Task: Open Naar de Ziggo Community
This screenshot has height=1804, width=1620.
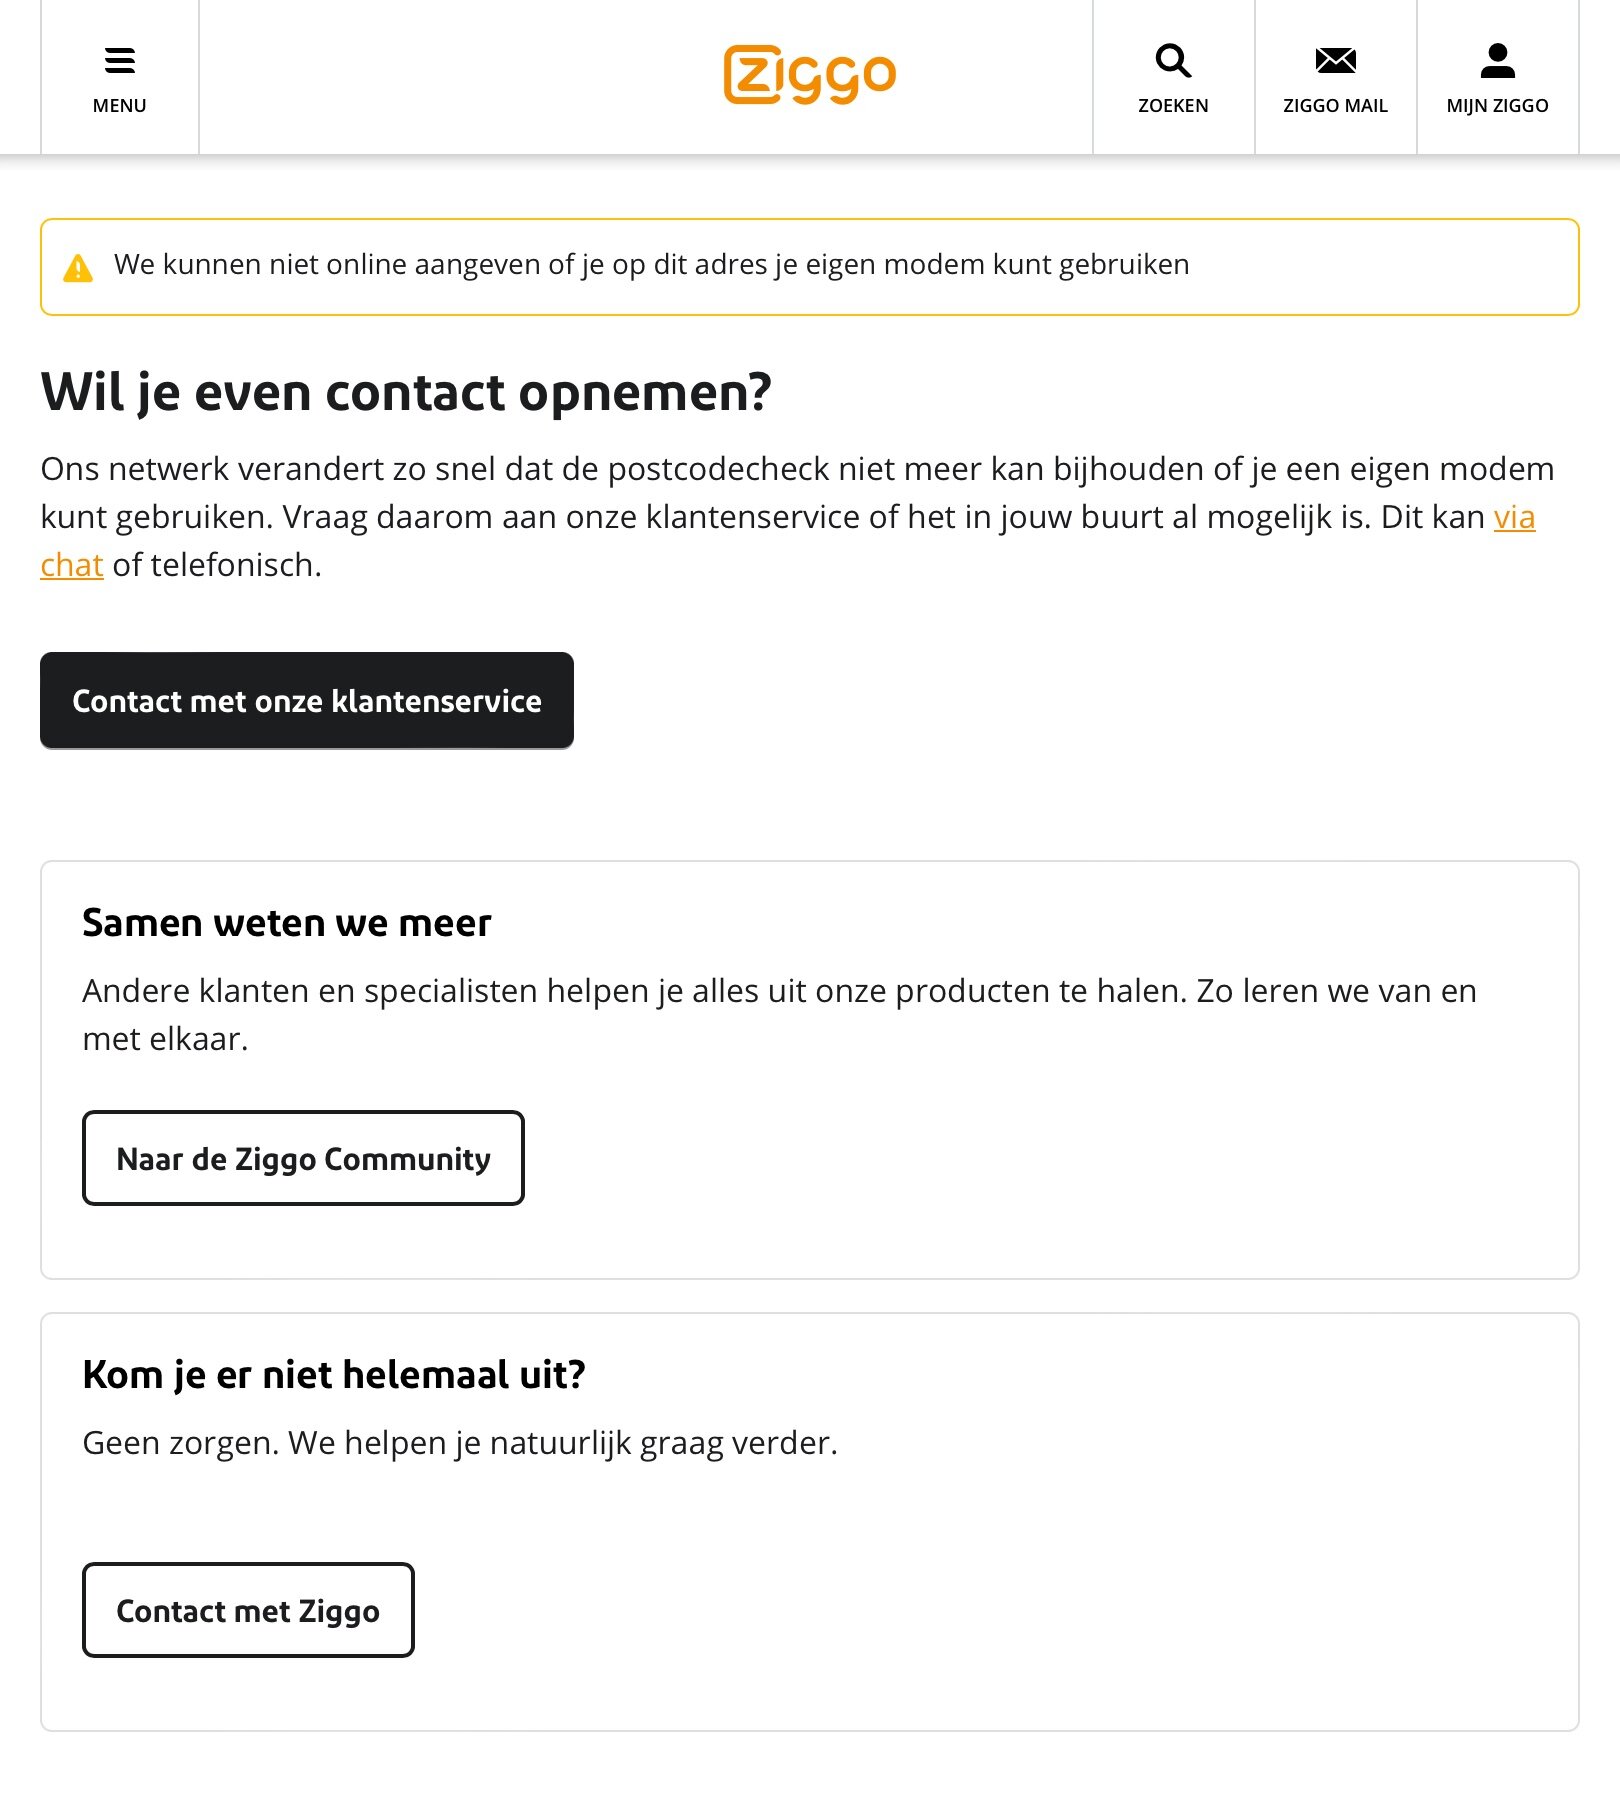Action: (303, 1158)
